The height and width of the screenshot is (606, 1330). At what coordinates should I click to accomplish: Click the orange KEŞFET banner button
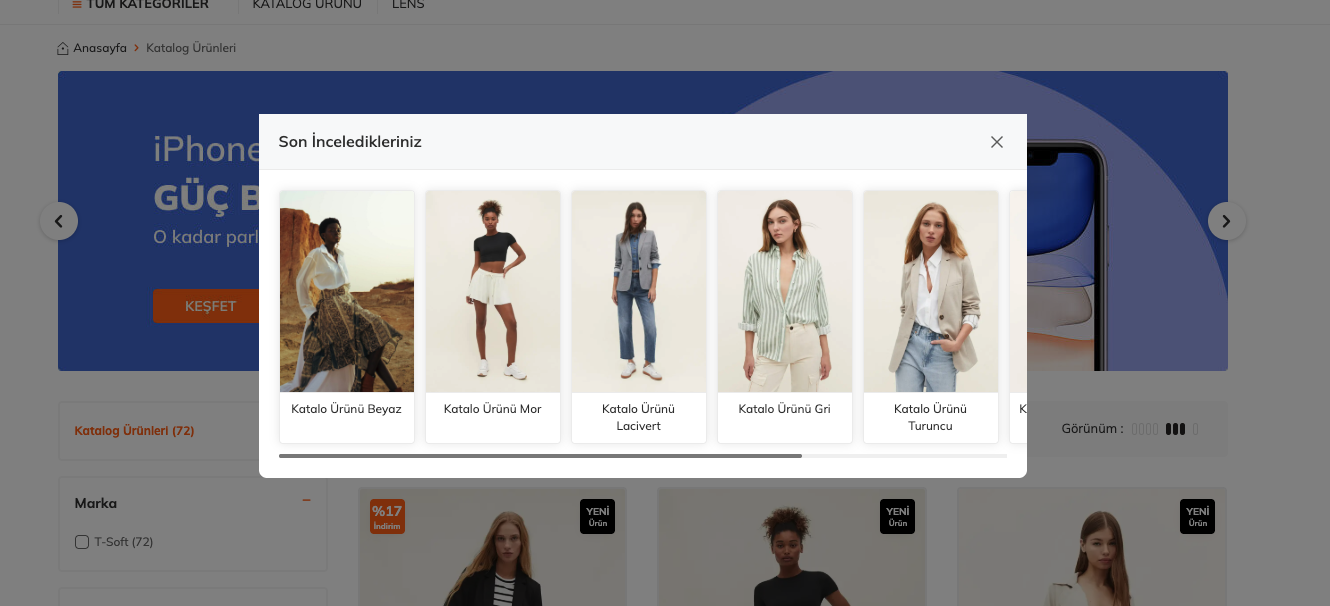[x=210, y=306]
